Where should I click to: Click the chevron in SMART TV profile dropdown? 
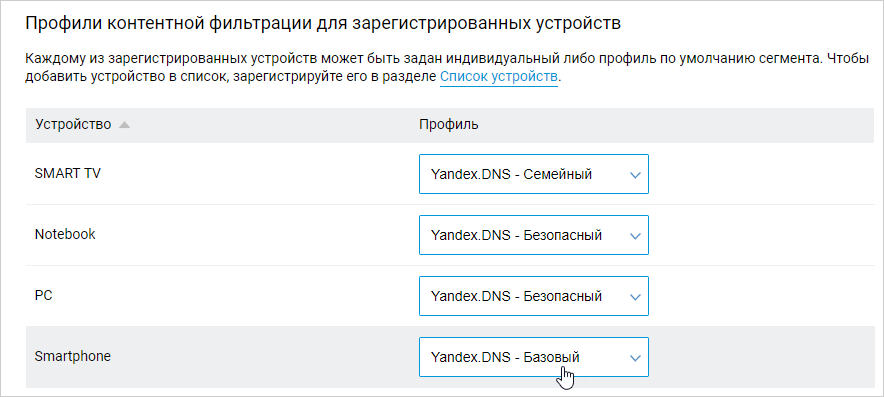[x=635, y=175]
